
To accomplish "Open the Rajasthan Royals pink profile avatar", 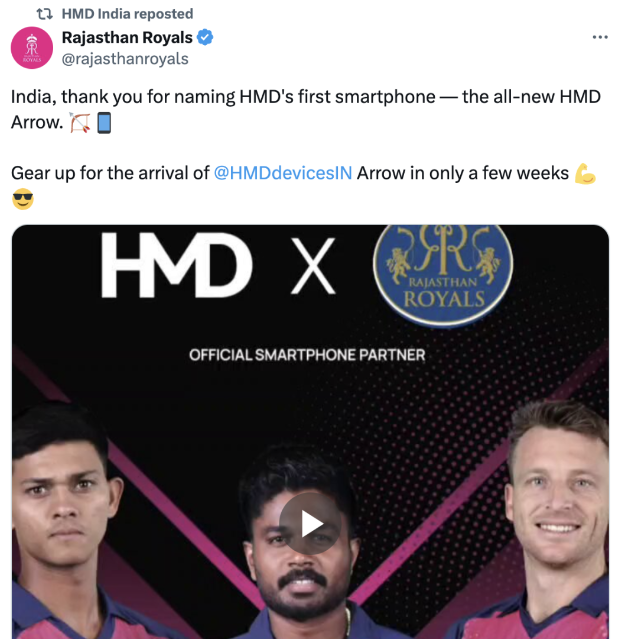I will [32, 48].
